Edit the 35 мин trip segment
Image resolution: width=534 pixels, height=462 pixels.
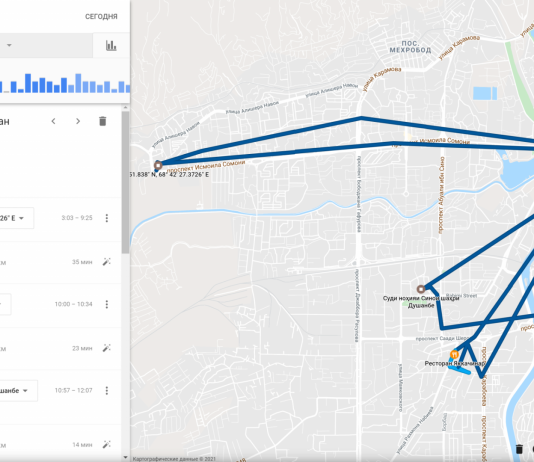(107, 262)
